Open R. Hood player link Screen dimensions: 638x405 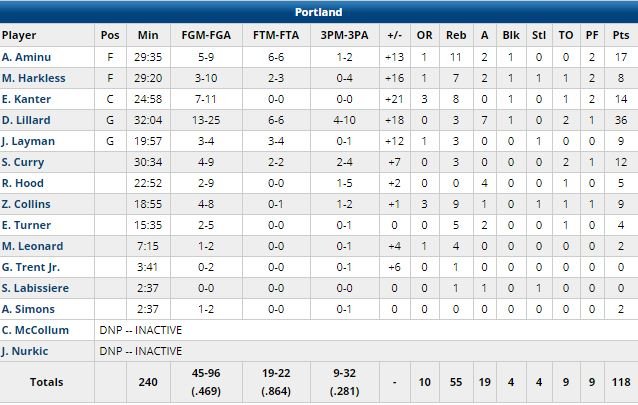pyautogui.click(x=21, y=183)
